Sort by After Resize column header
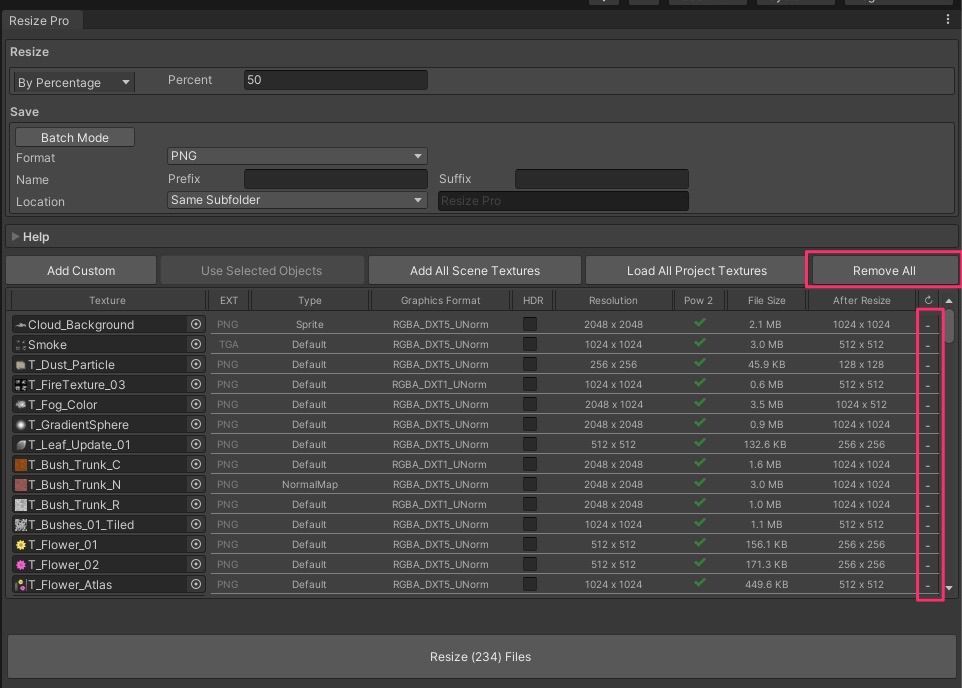 861,300
